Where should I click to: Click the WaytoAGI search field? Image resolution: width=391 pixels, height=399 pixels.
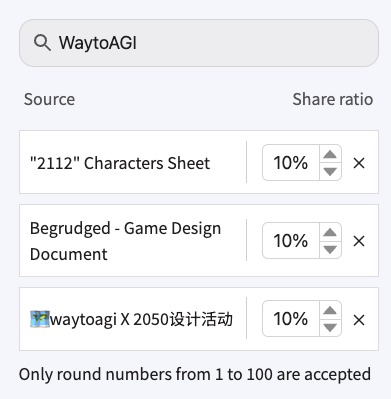point(199,43)
